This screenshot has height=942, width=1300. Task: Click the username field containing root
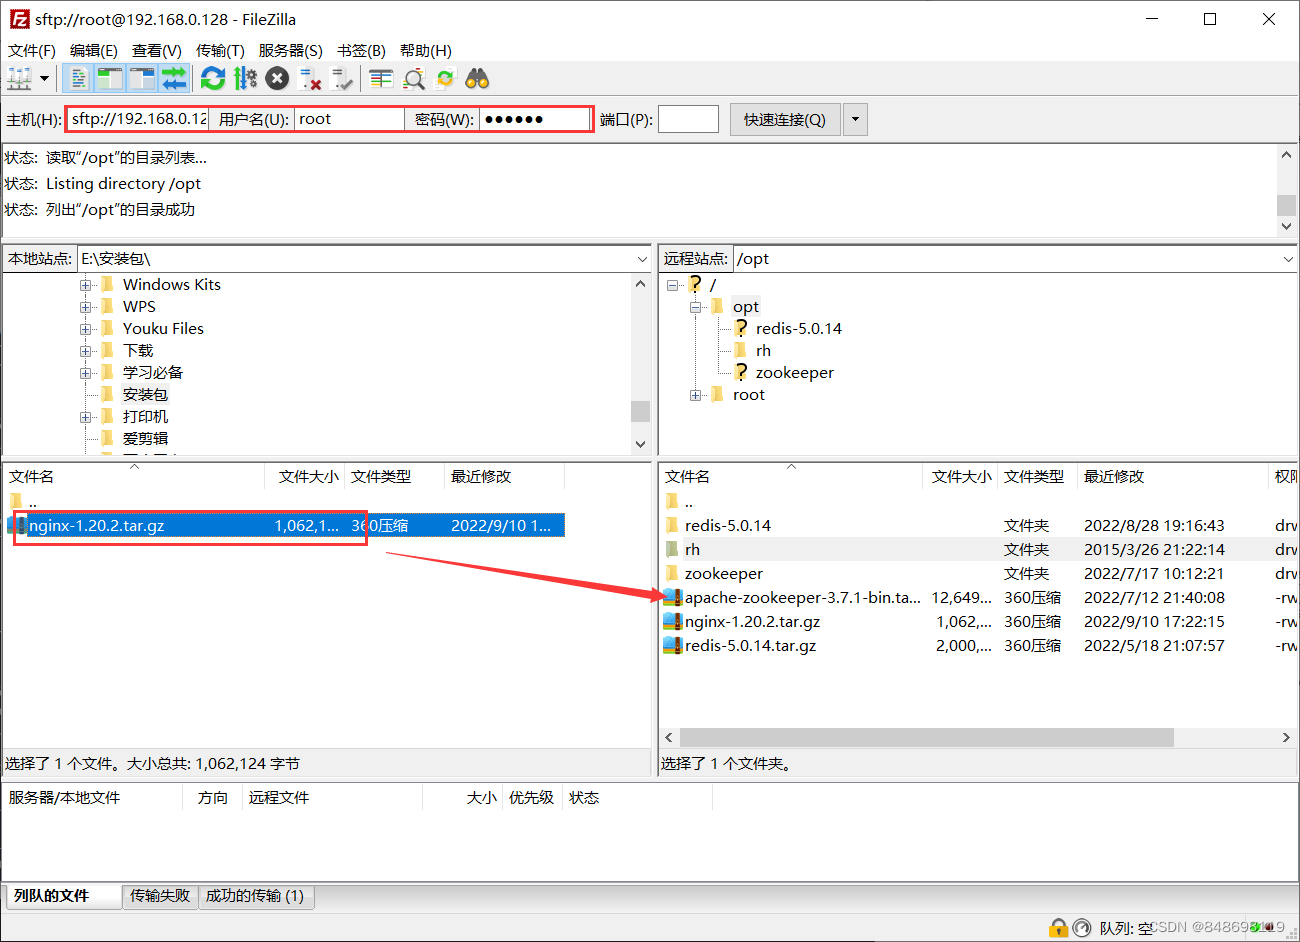[349, 119]
